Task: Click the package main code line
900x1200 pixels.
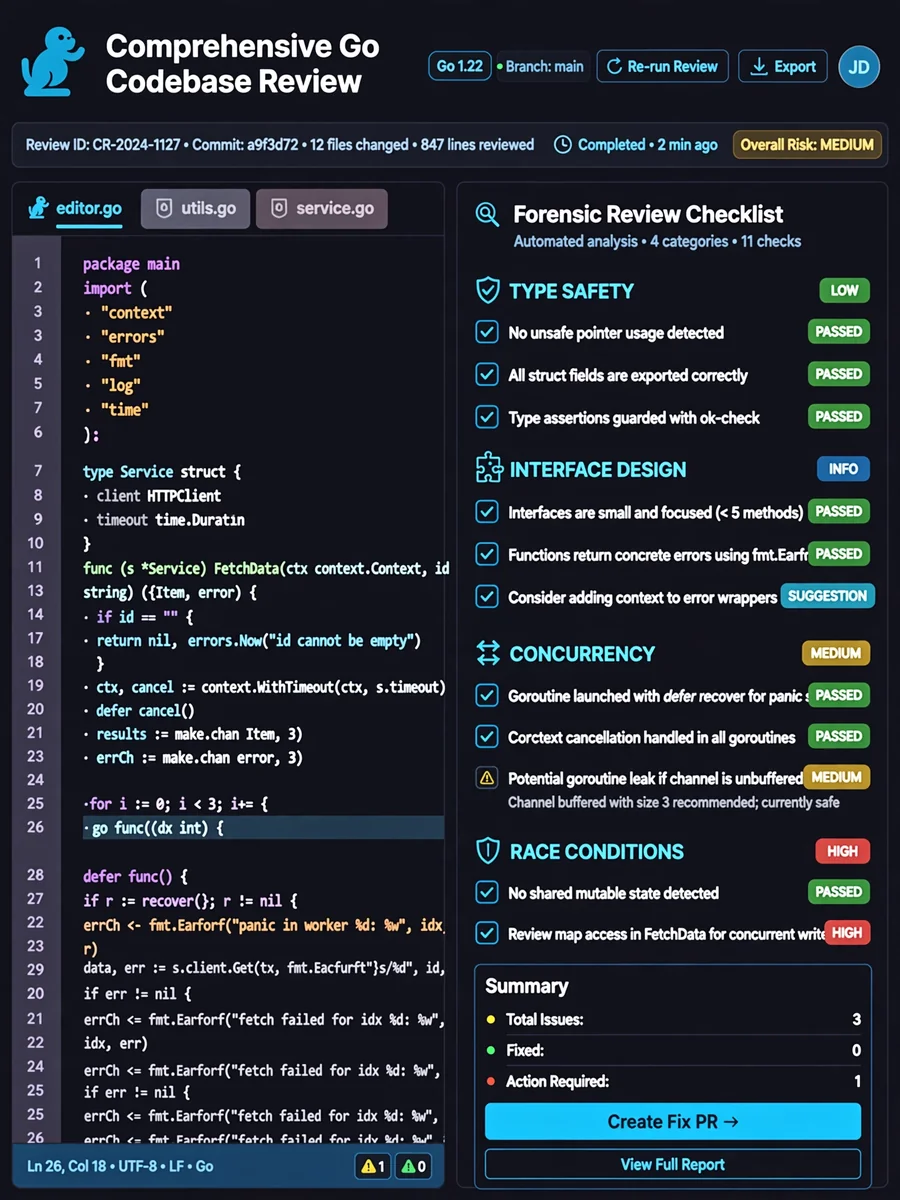Action: (131, 264)
